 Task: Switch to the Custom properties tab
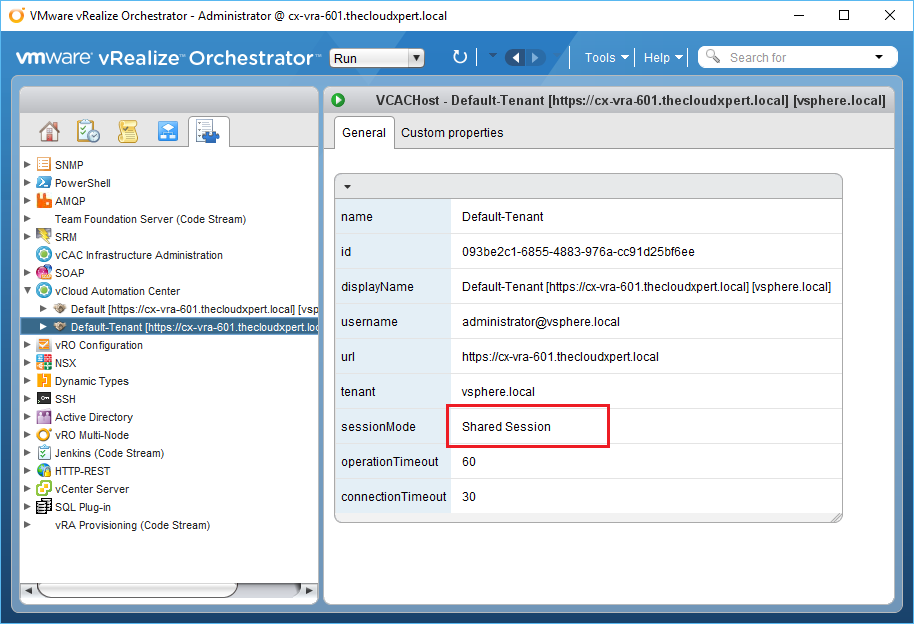[x=452, y=133]
